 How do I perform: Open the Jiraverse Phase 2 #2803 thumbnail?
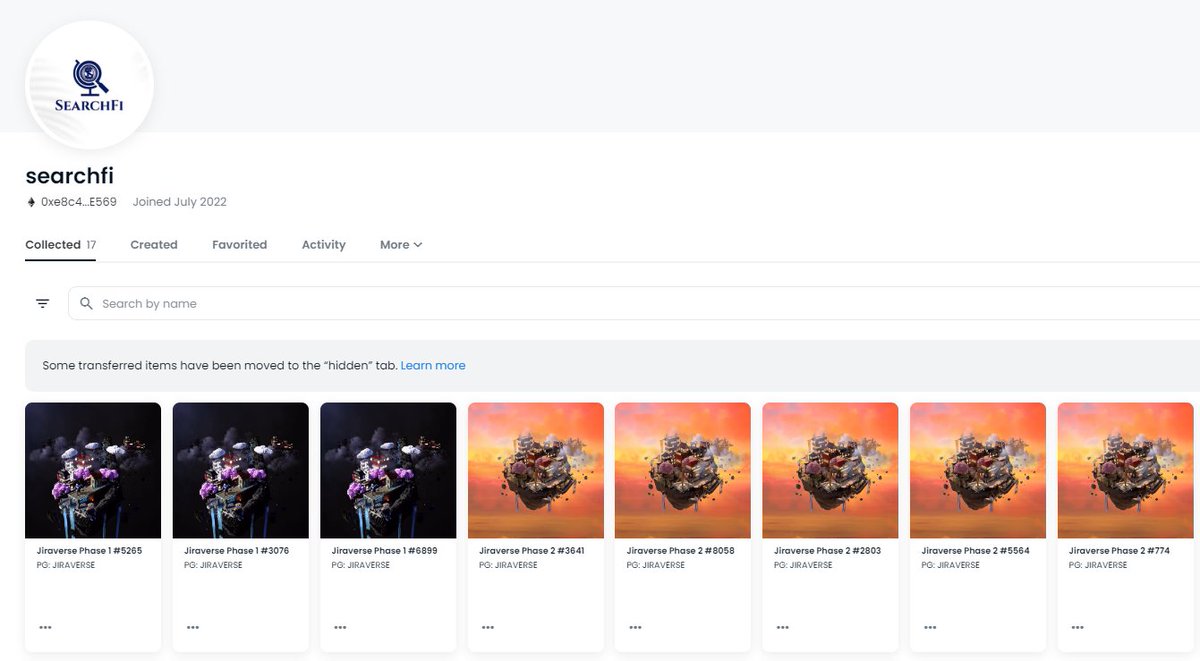point(831,470)
